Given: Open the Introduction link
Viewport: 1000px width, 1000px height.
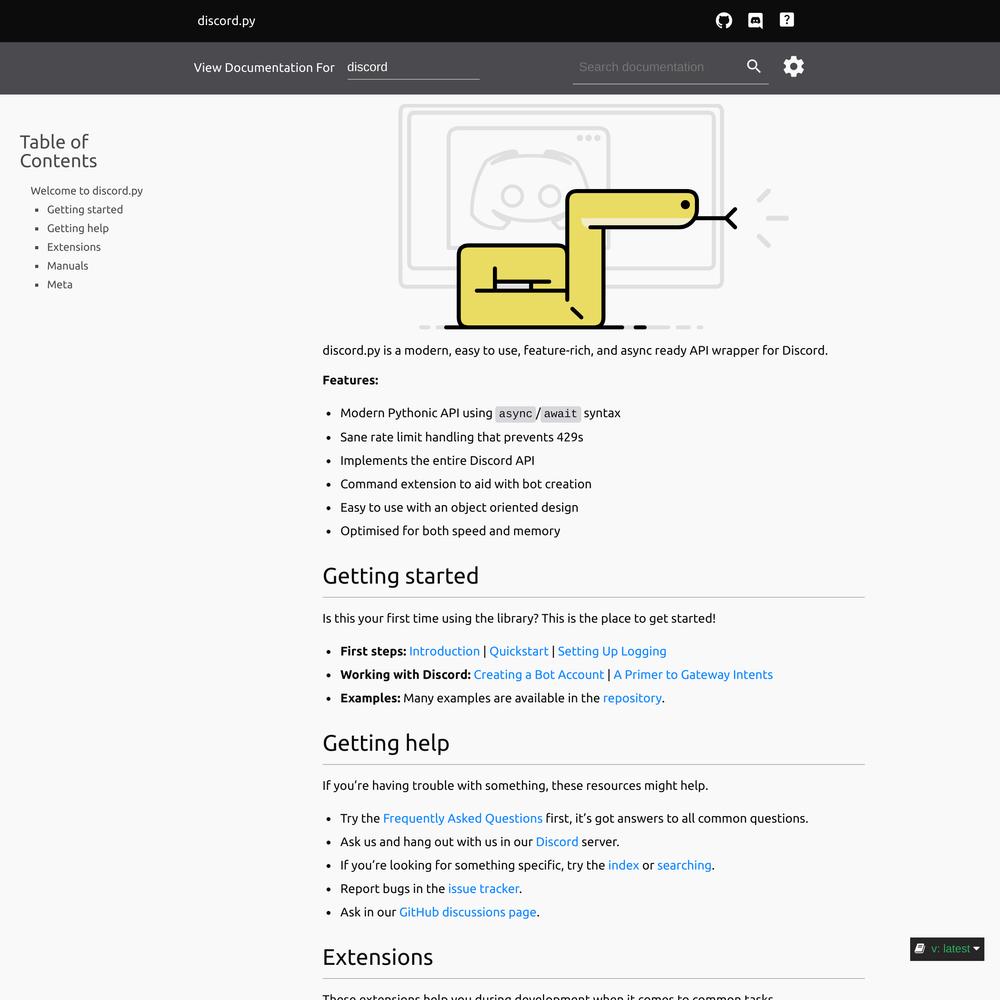Looking at the screenshot, I should pyautogui.click(x=445, y=651).
